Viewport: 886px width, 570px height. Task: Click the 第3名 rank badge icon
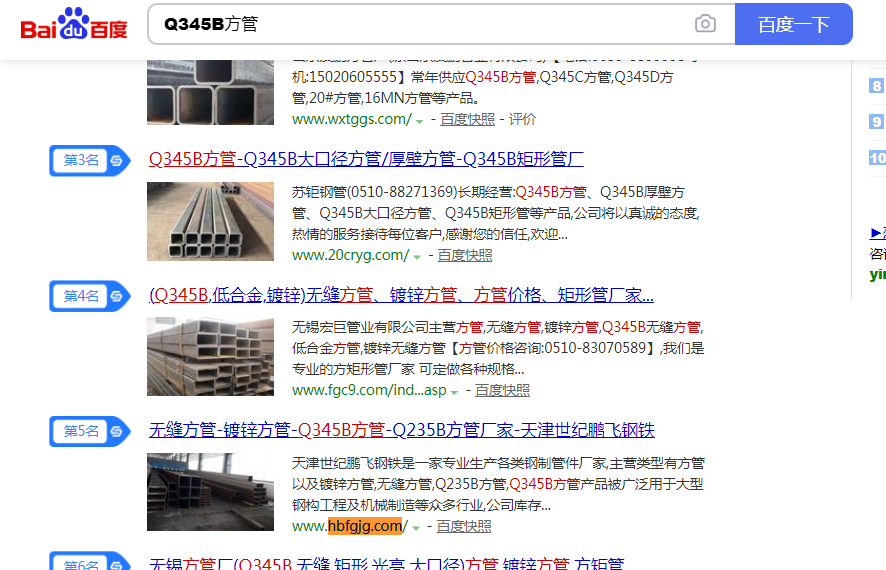tap(90, 160)
